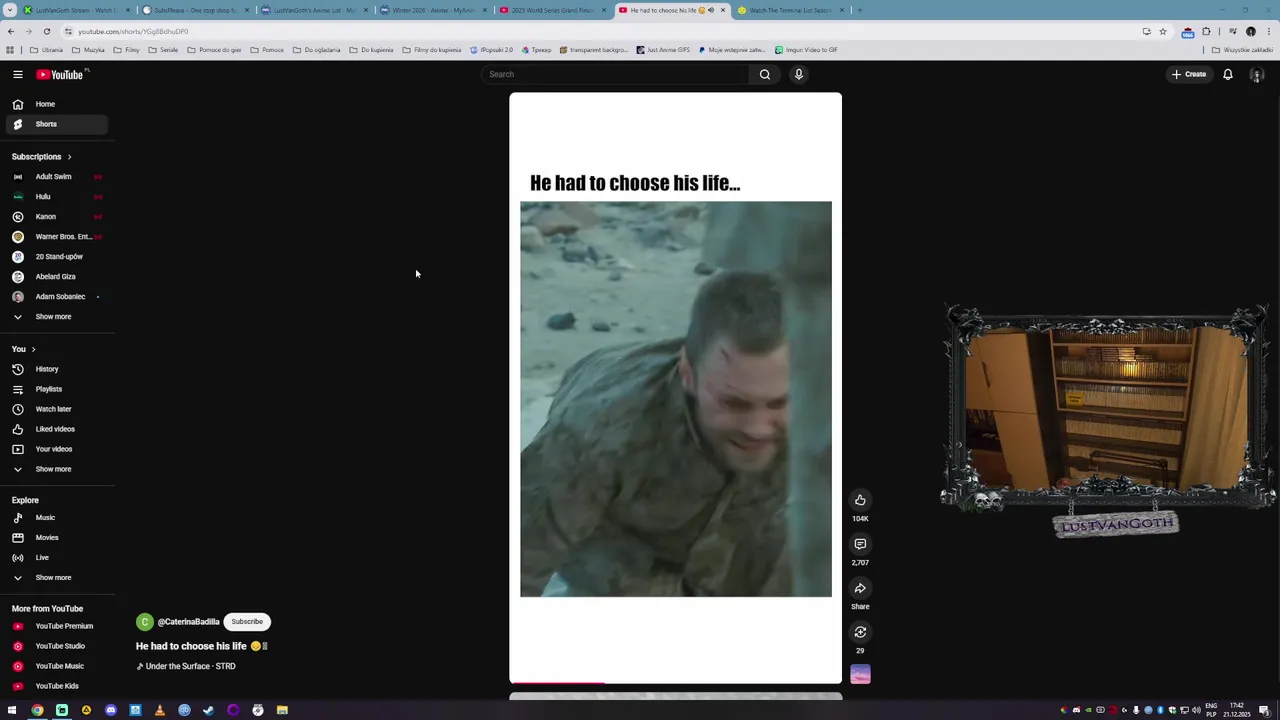
Task: Open the Filmy bookmarks folder
Action: pyautogui.click(x=127, y=50)
